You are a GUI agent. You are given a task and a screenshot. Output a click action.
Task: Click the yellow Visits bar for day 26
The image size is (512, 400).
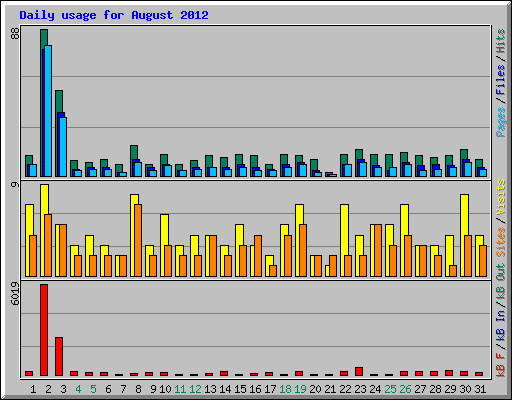404,220
